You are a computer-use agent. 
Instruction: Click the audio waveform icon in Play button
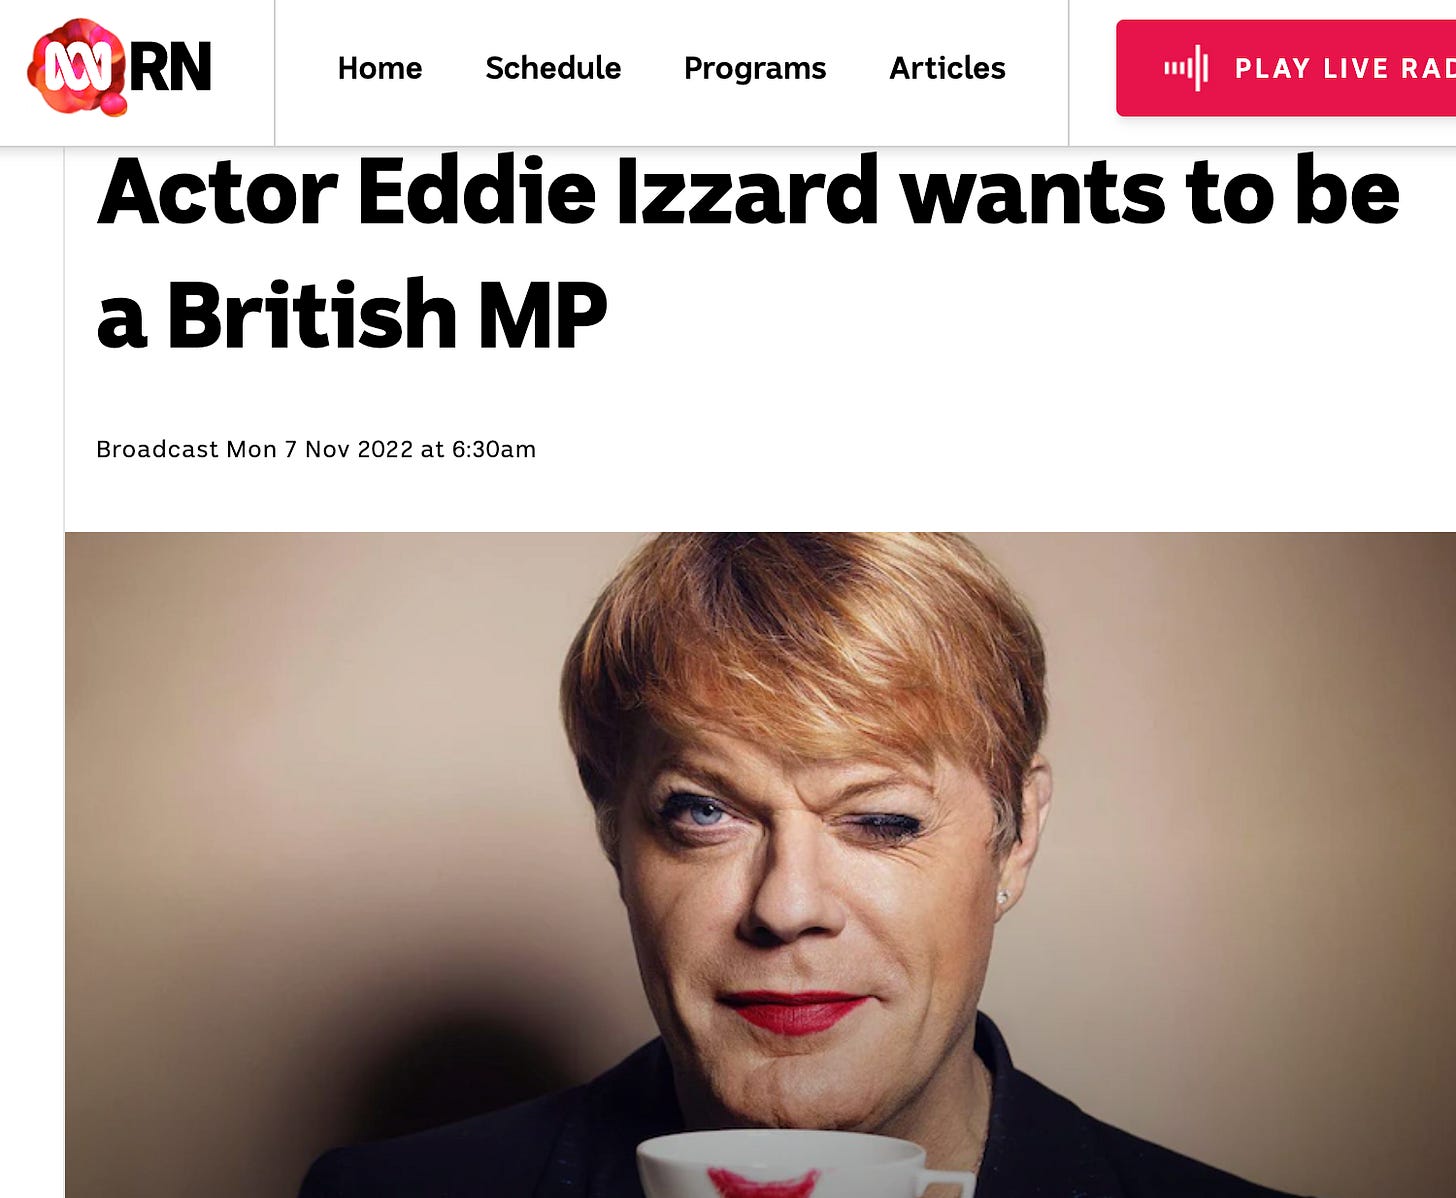click(x=1186, y=68)
